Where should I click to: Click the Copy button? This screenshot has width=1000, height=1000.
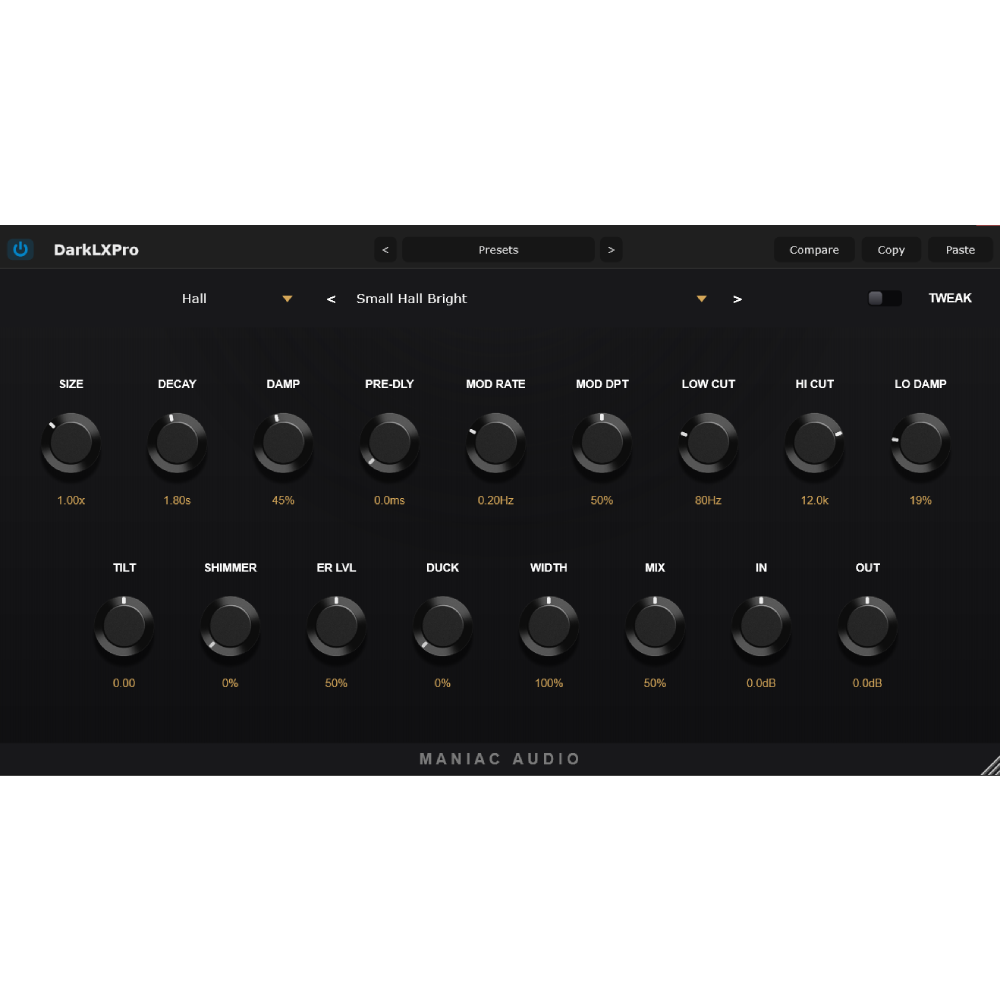pyautogui.click(x=891, y=249)
